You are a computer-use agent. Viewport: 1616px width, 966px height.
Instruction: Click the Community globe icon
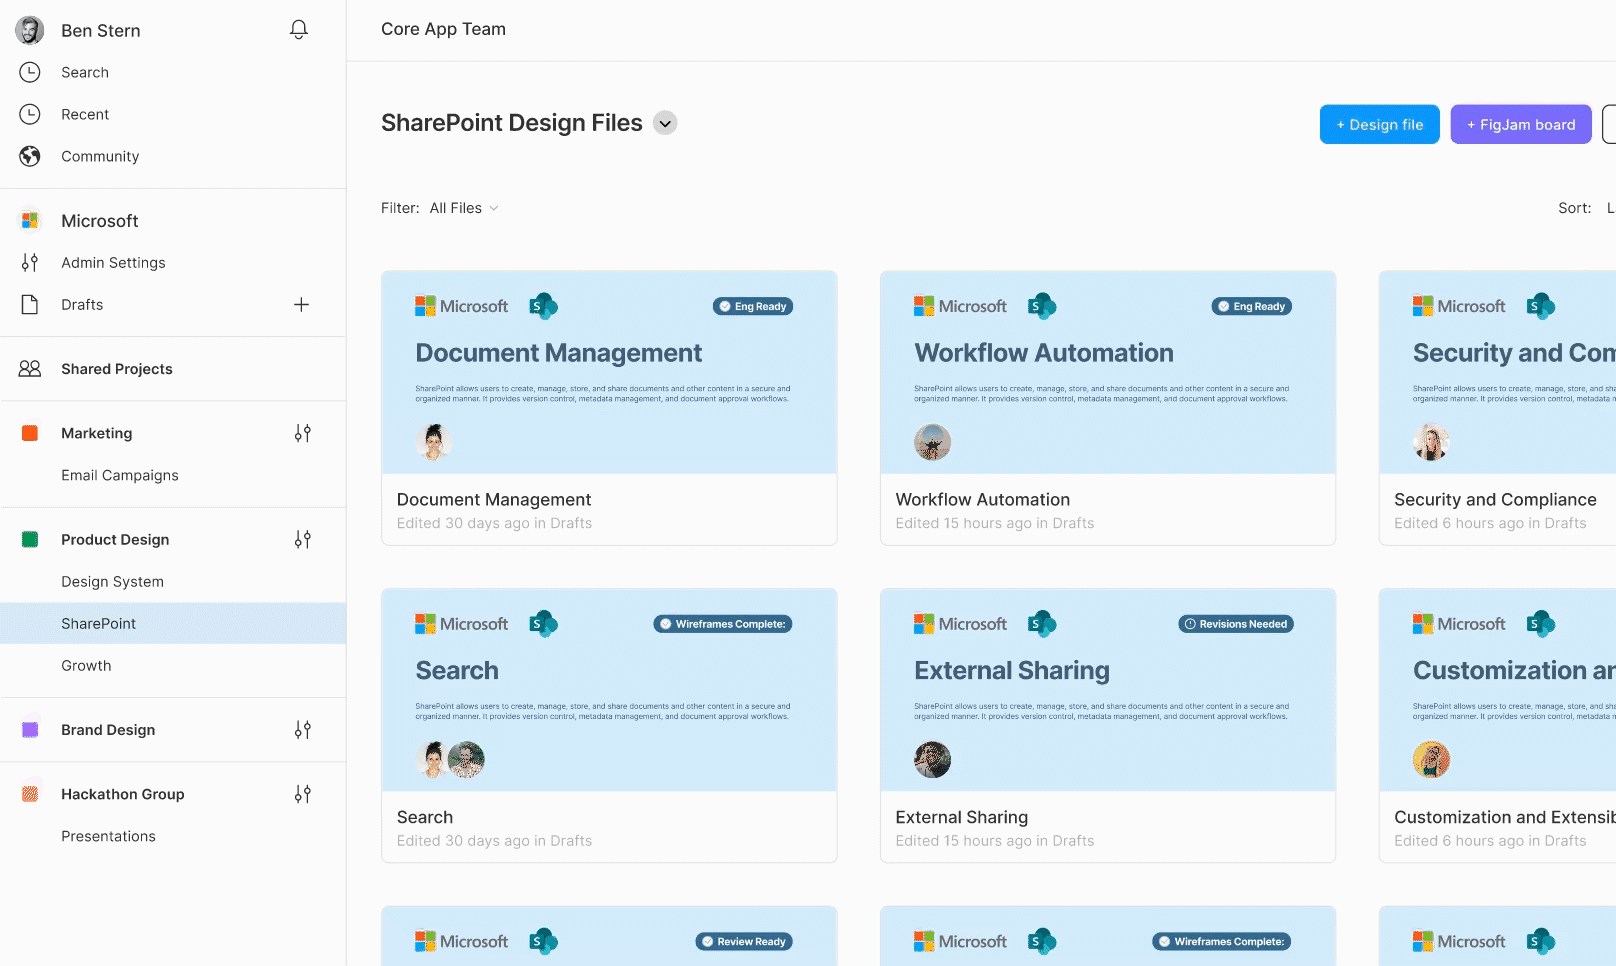tap(30, 156)
